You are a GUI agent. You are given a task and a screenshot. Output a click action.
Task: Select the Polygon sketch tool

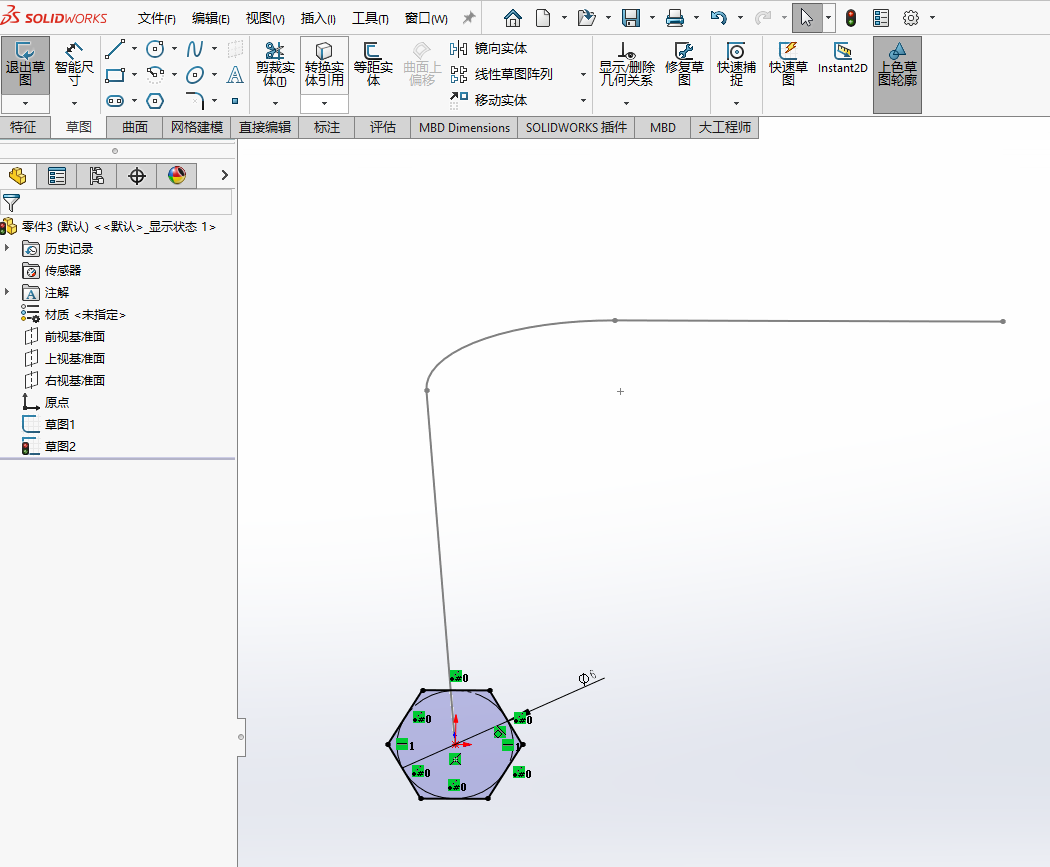click(x=155, y=100)
